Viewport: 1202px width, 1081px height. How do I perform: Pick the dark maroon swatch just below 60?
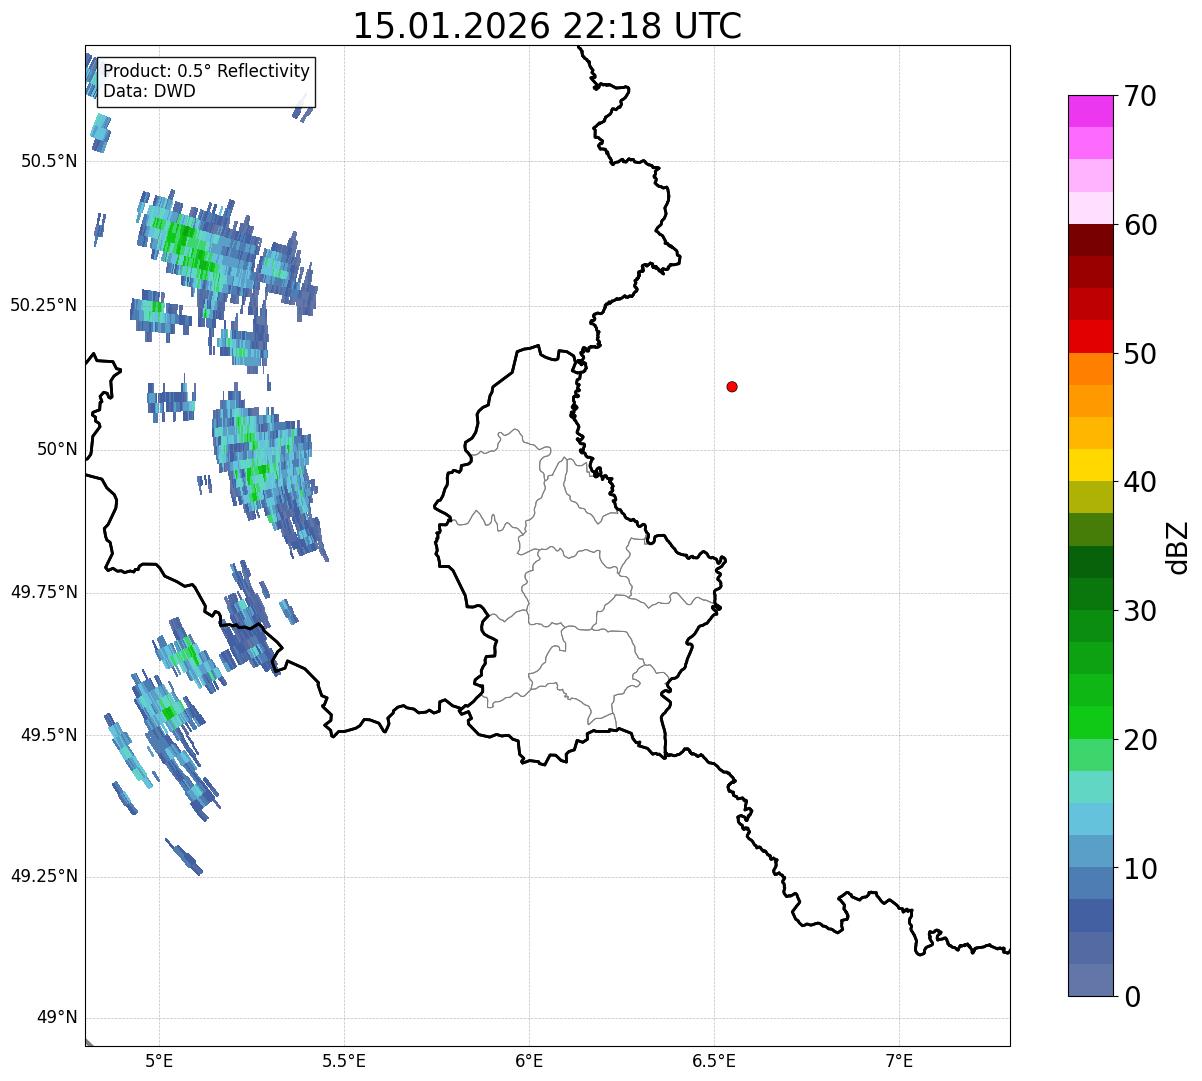[x=1090, y=240]
